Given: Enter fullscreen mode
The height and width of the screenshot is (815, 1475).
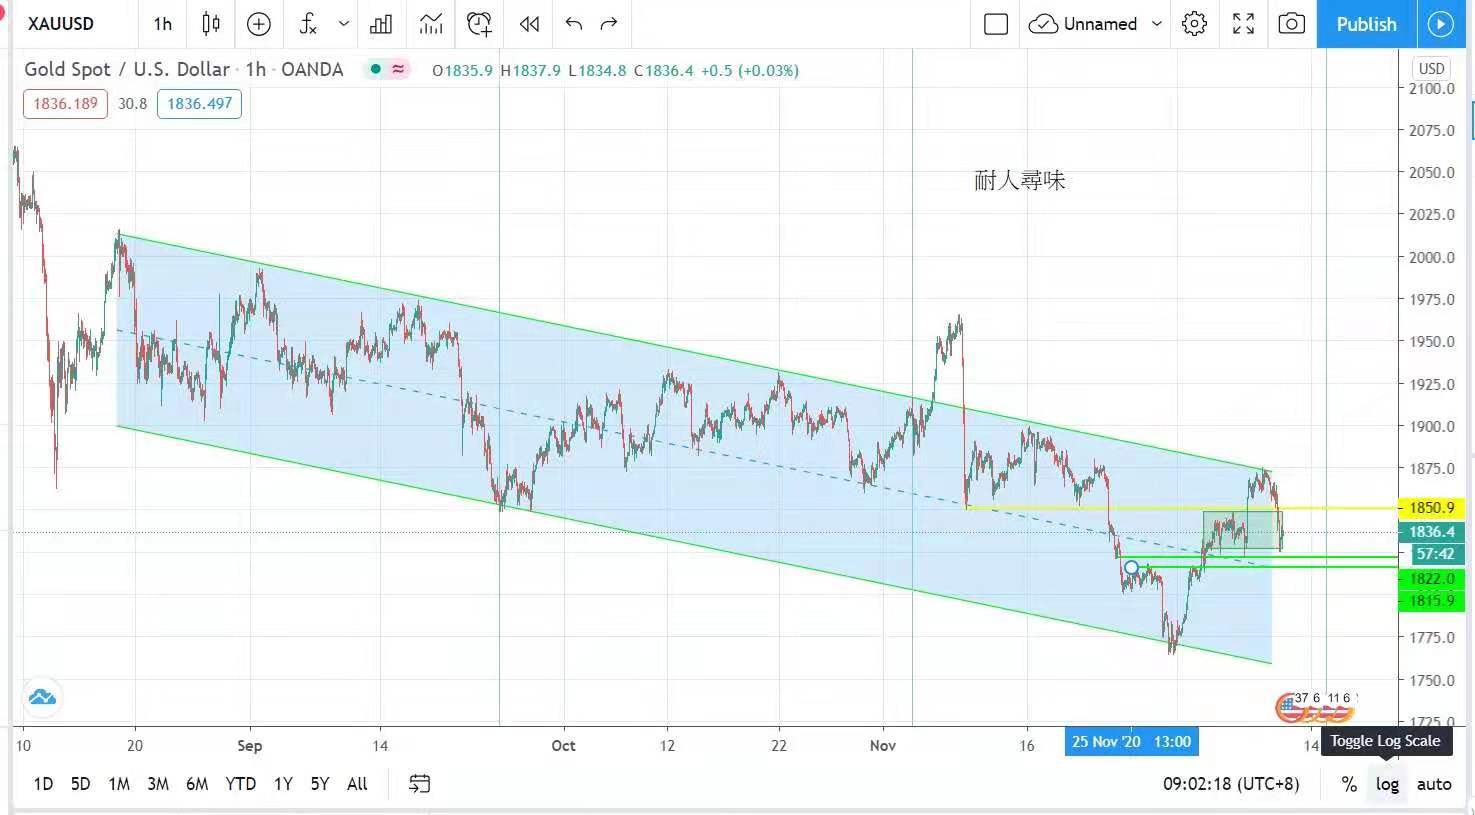Looking at the screenshot, I should click(x=1243, y=24).
